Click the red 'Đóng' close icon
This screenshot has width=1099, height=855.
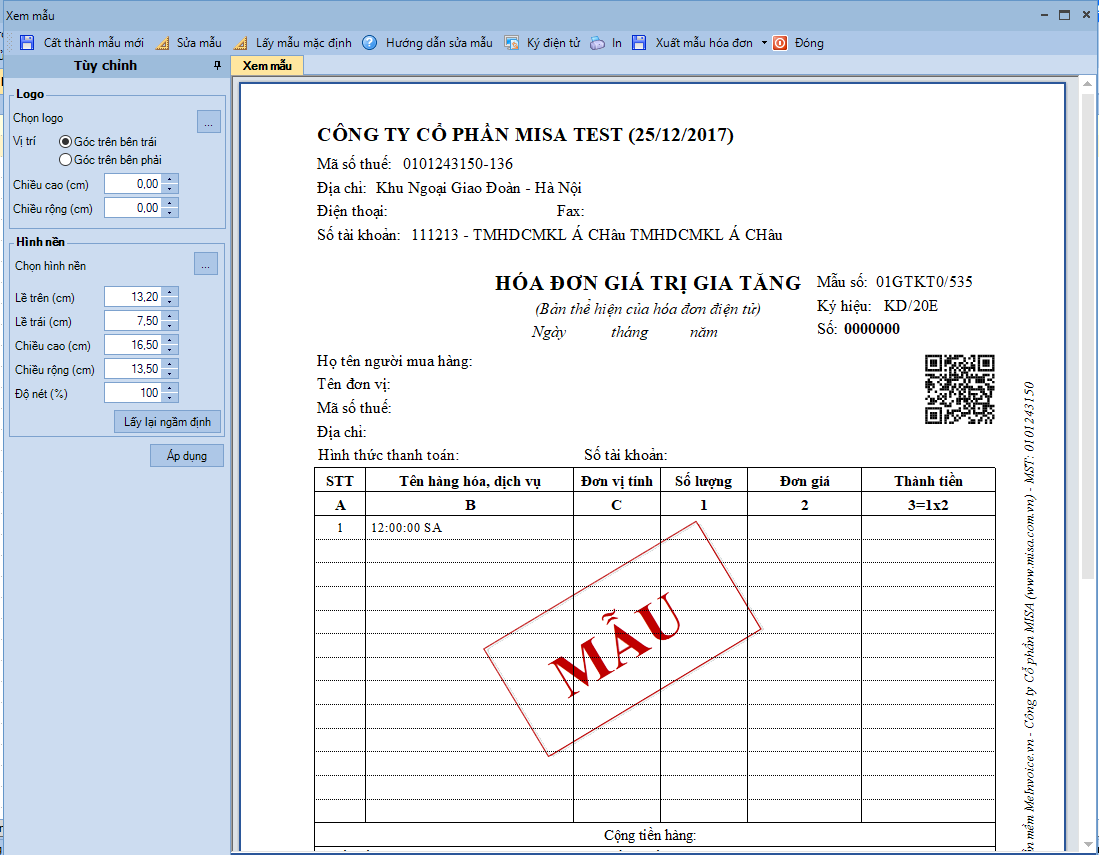click(x=780, y=43)
